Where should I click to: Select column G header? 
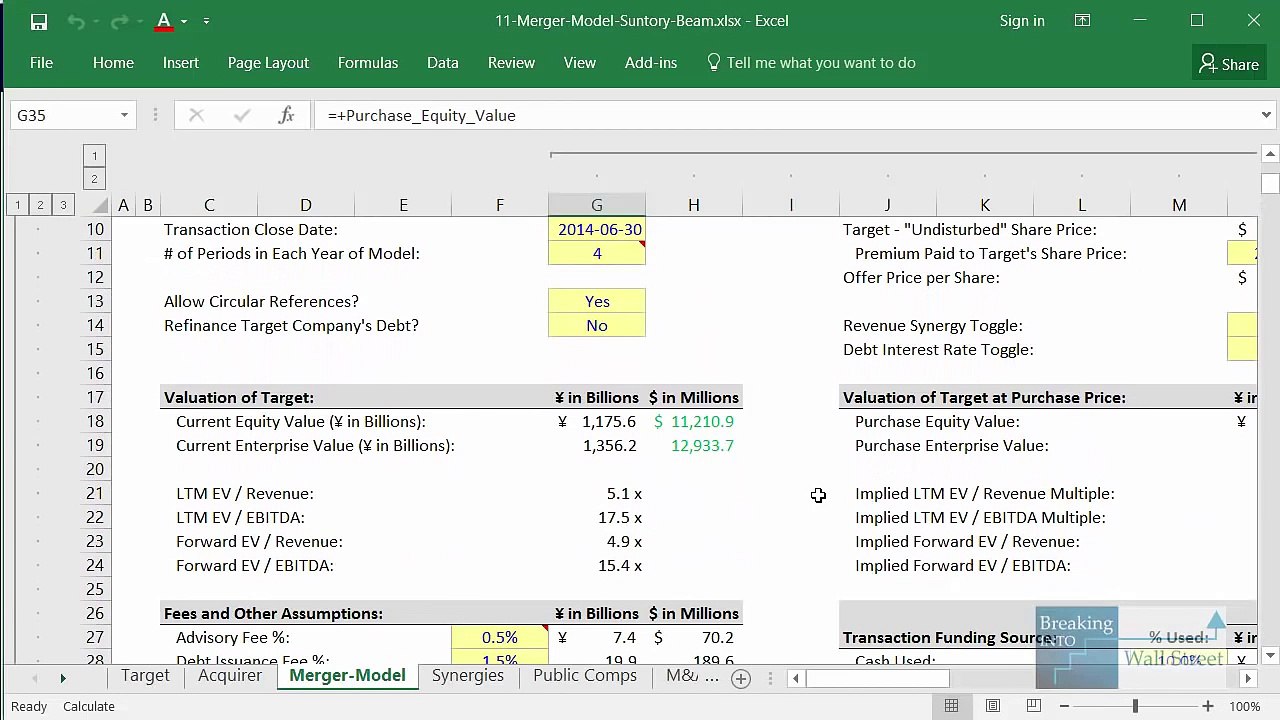[597, 205]
